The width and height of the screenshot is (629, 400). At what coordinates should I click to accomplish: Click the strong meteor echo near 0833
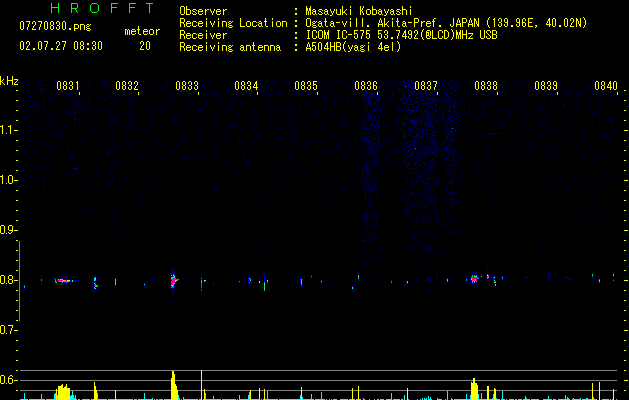tap(173, 280)
